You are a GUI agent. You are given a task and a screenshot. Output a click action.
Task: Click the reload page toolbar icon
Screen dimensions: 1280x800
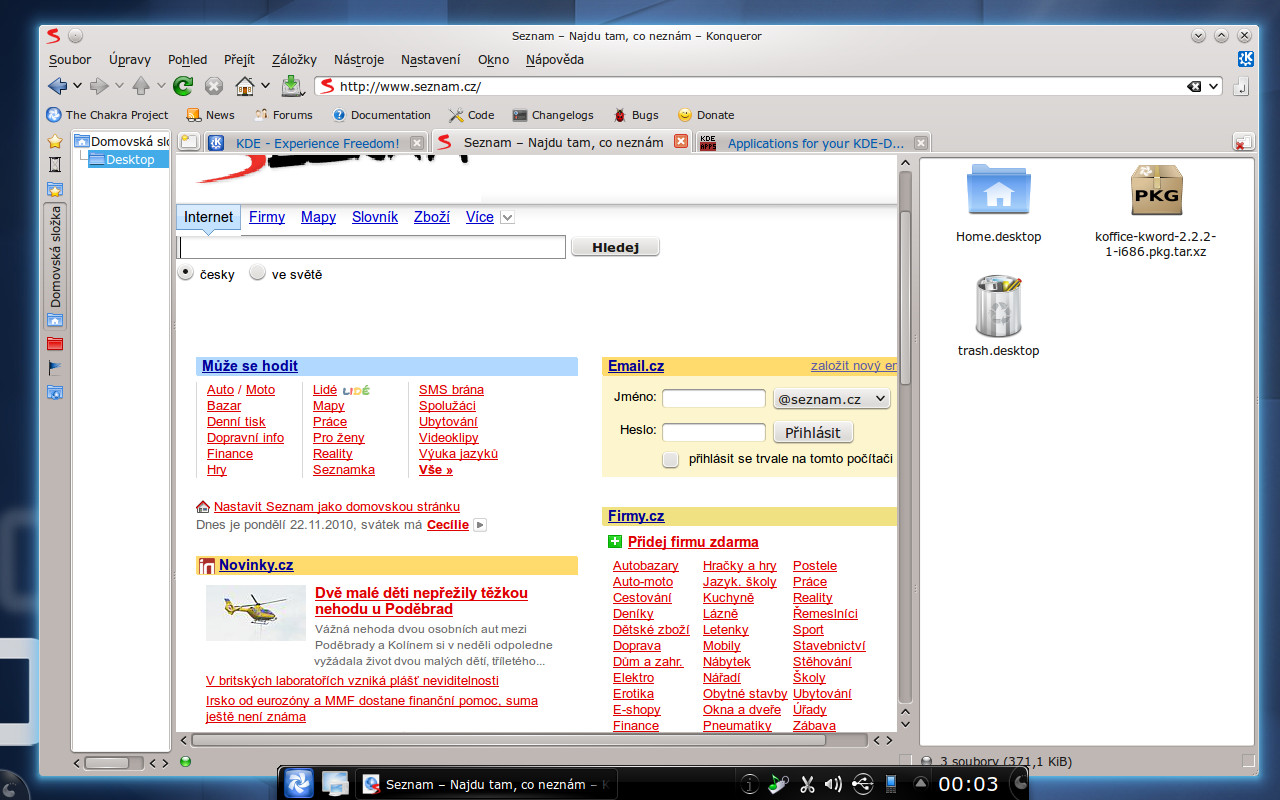tap(183, 86)
